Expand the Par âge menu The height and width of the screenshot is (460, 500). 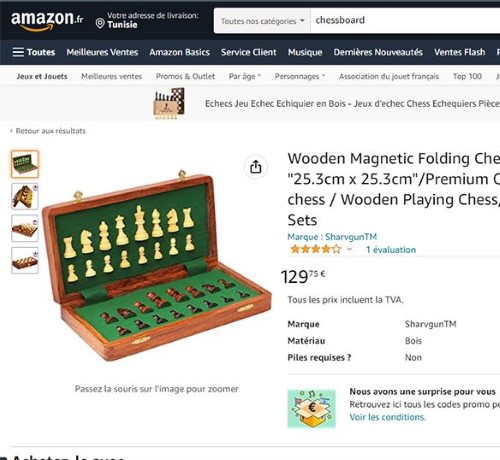point(245,76)
